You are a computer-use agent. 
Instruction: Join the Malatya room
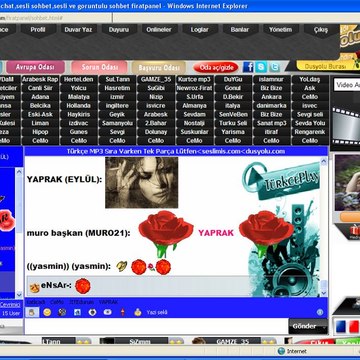79,97
